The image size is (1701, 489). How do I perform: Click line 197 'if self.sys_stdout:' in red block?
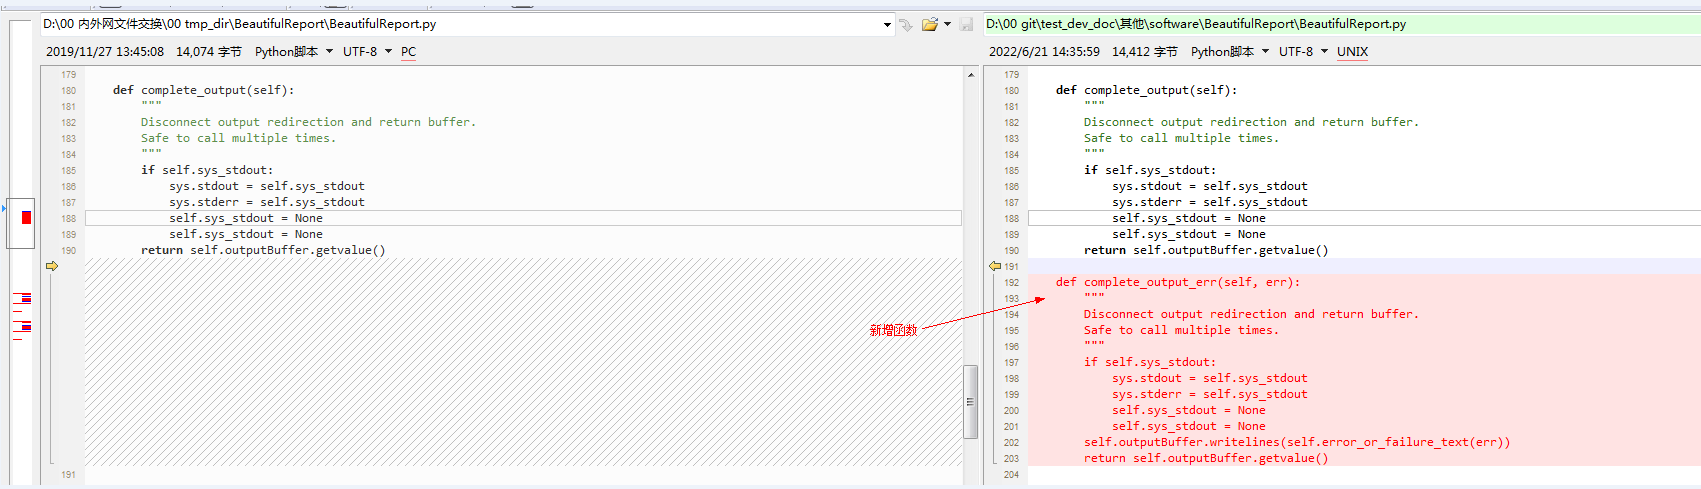tap(1150, 362)
